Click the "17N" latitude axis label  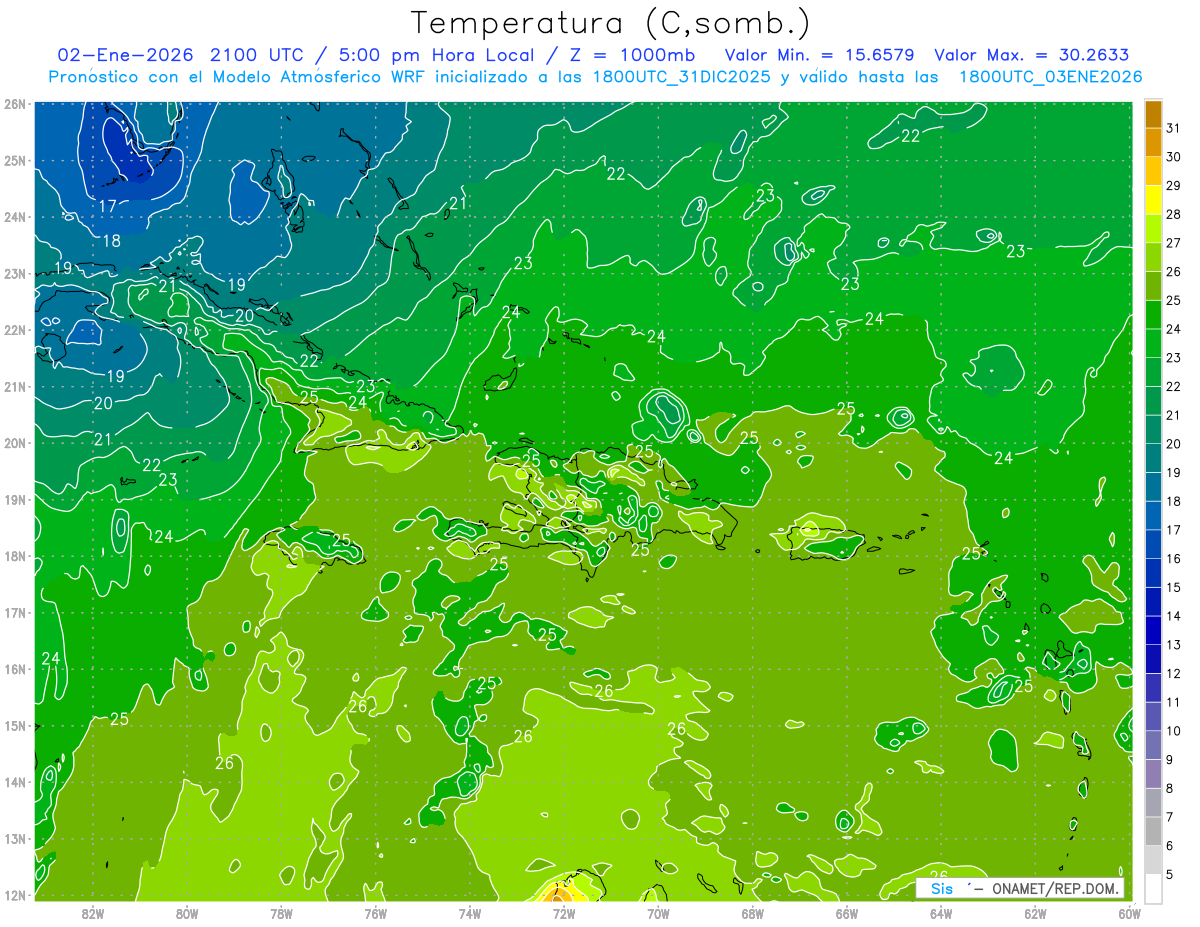pos(14,612)
